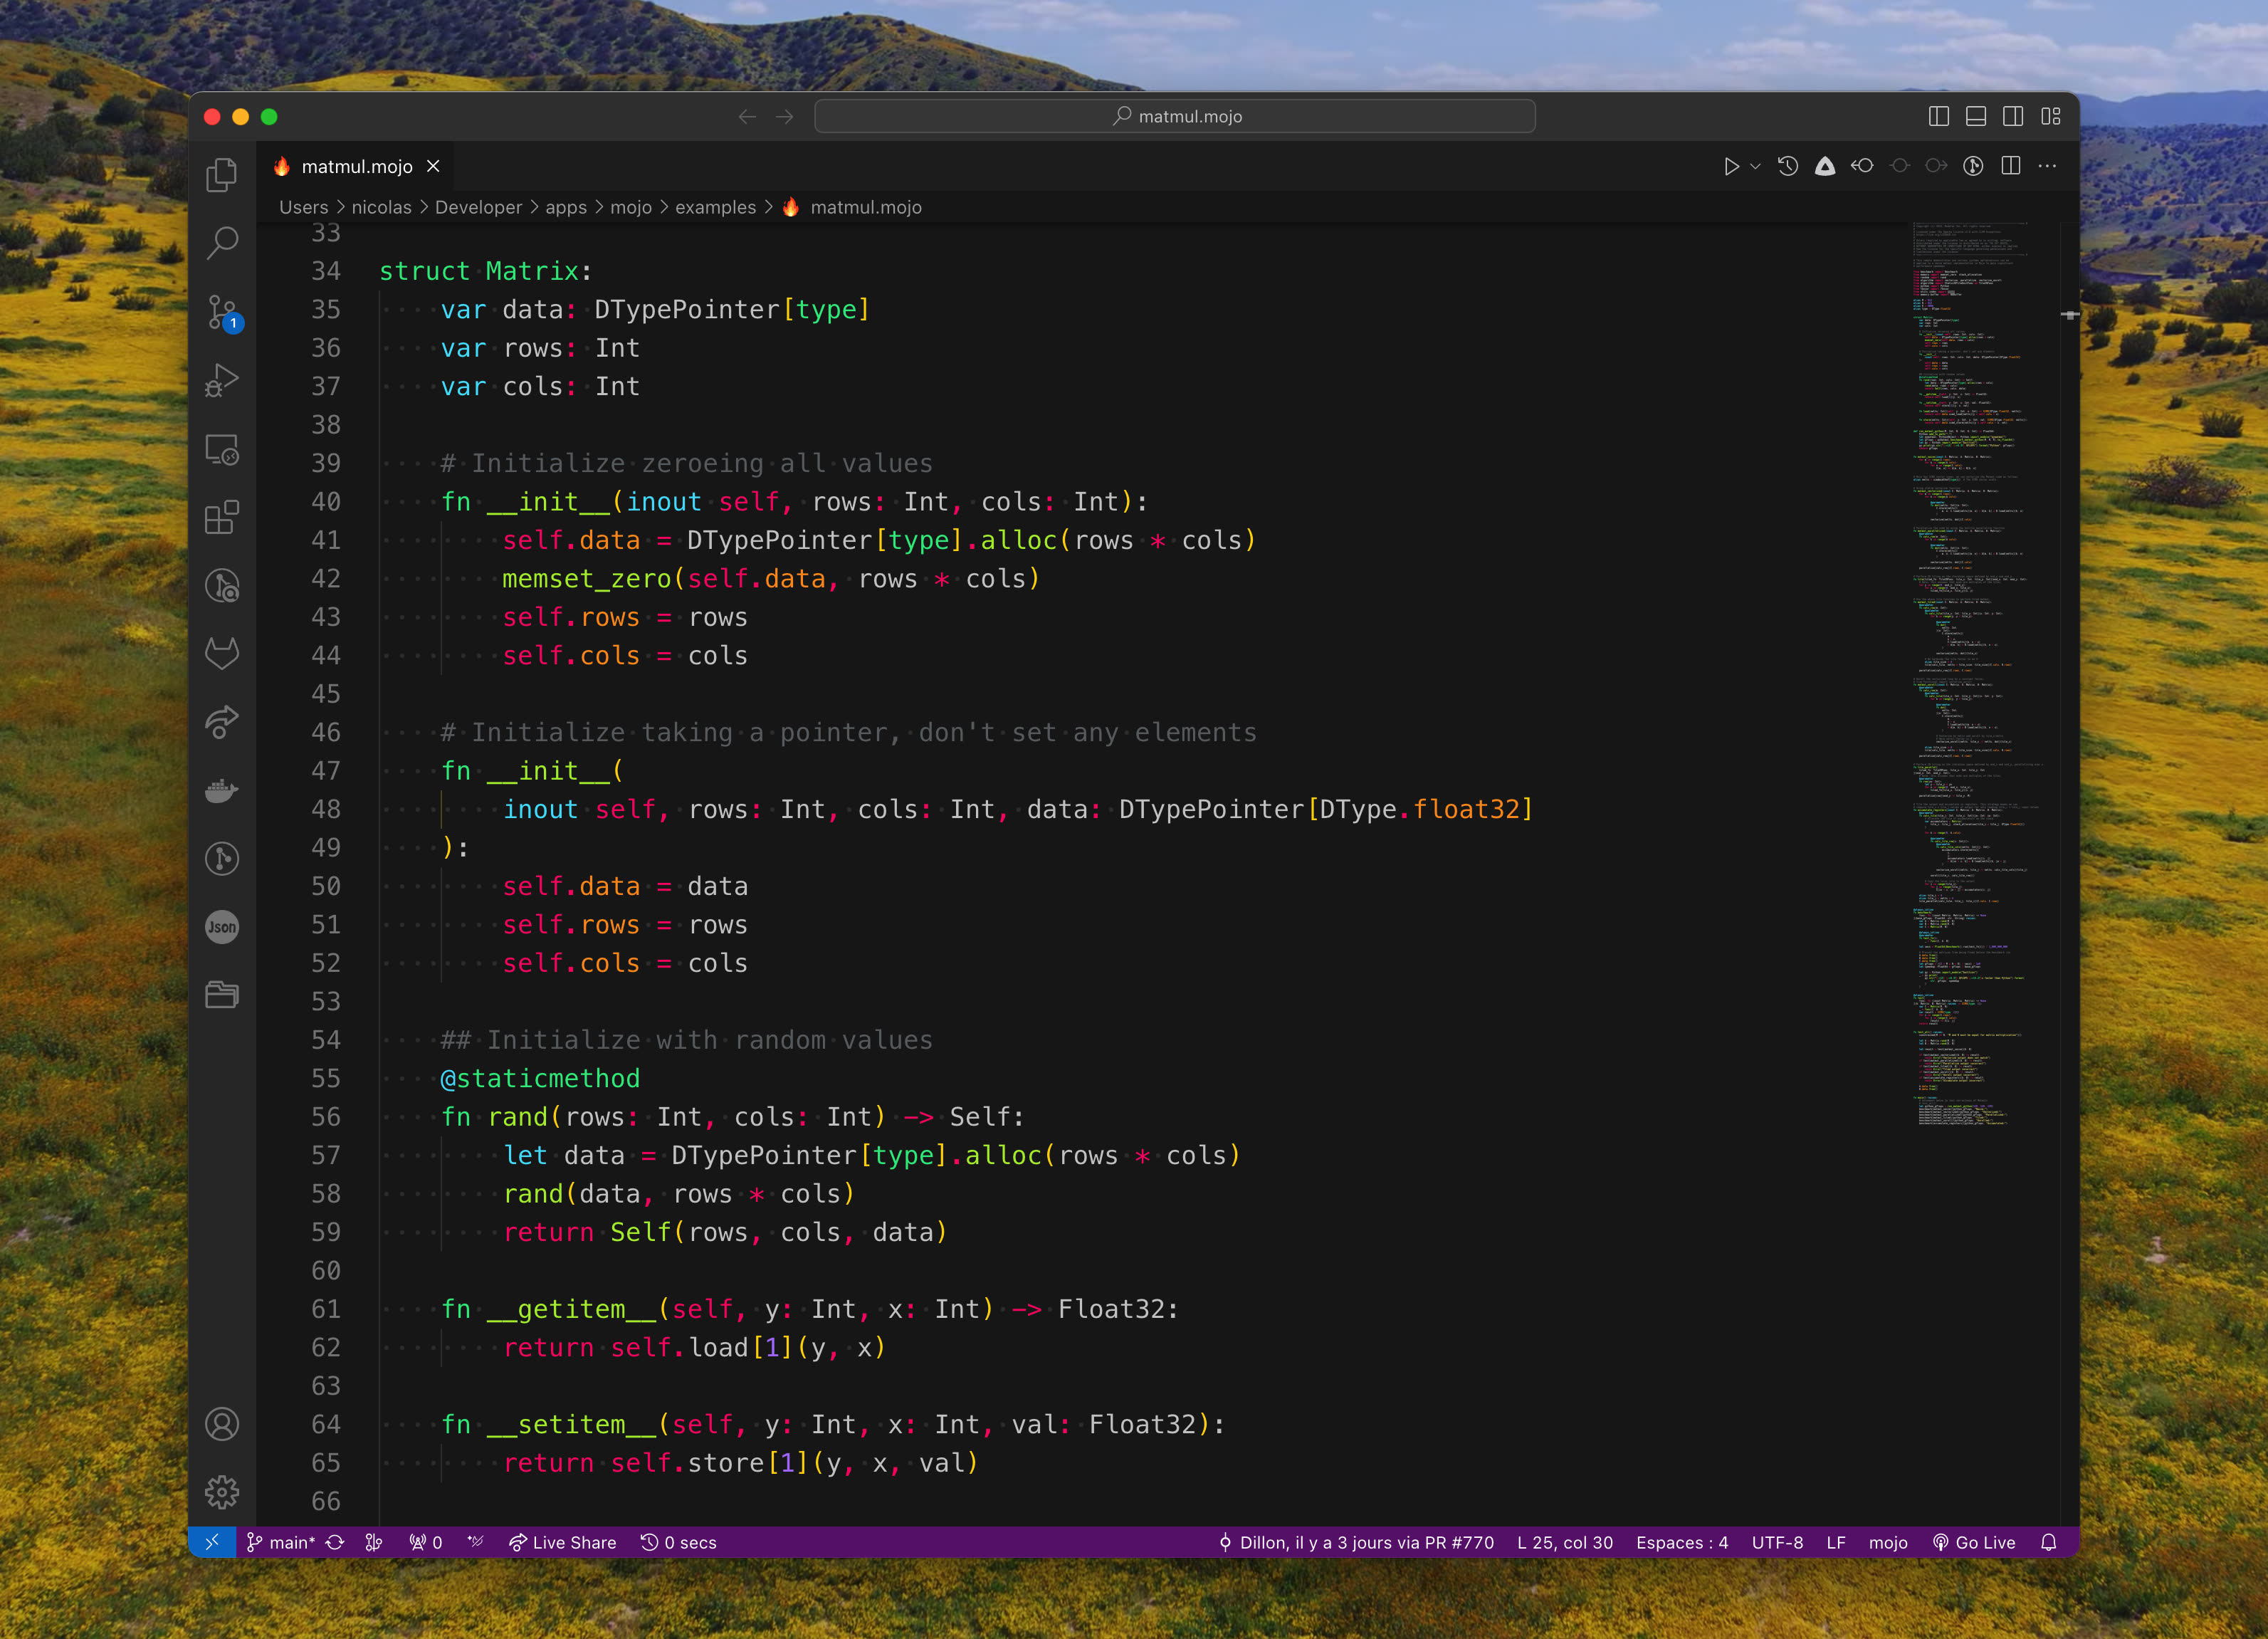Open the mojo language mode selector
2268x1639 pixels.
tap(1887, 1542)
